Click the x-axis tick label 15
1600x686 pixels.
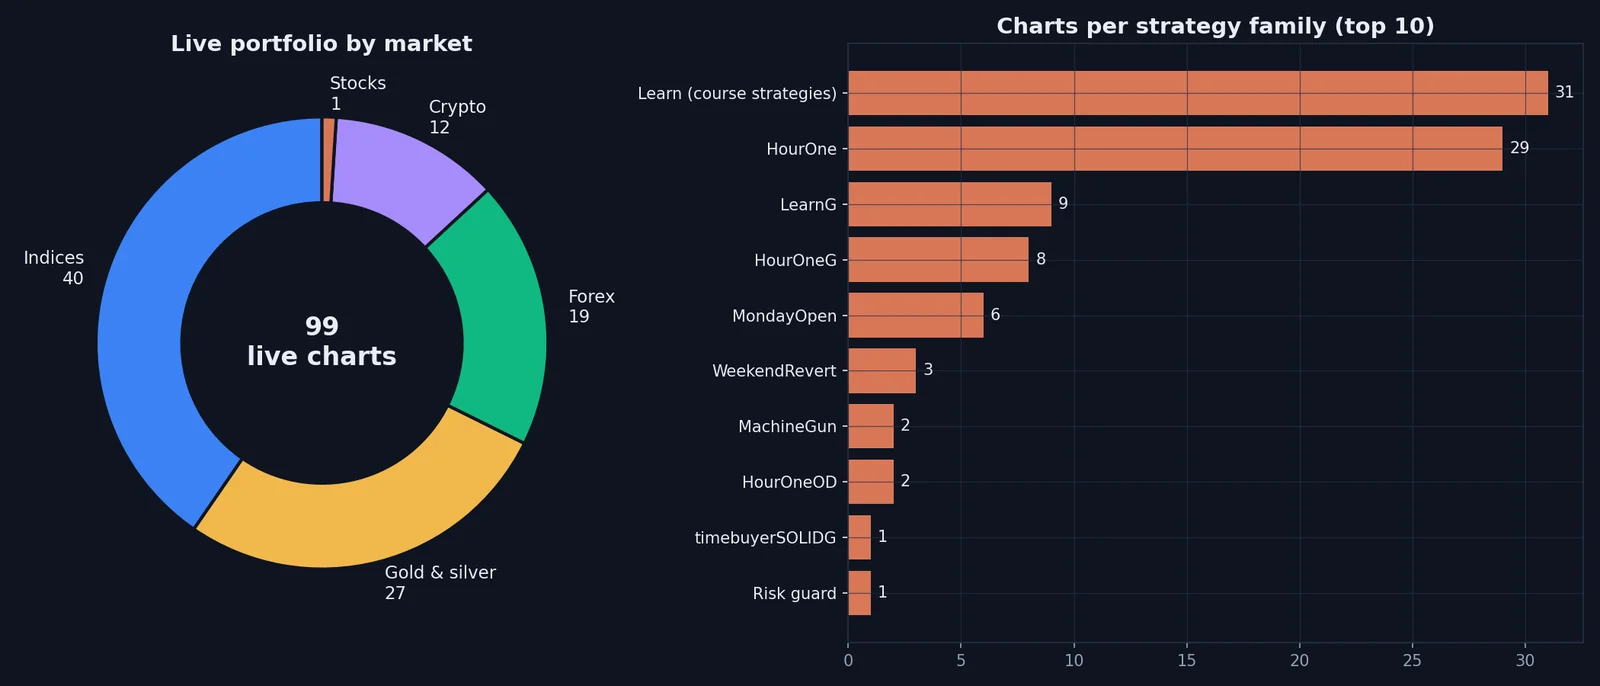tap(1187, 661)
